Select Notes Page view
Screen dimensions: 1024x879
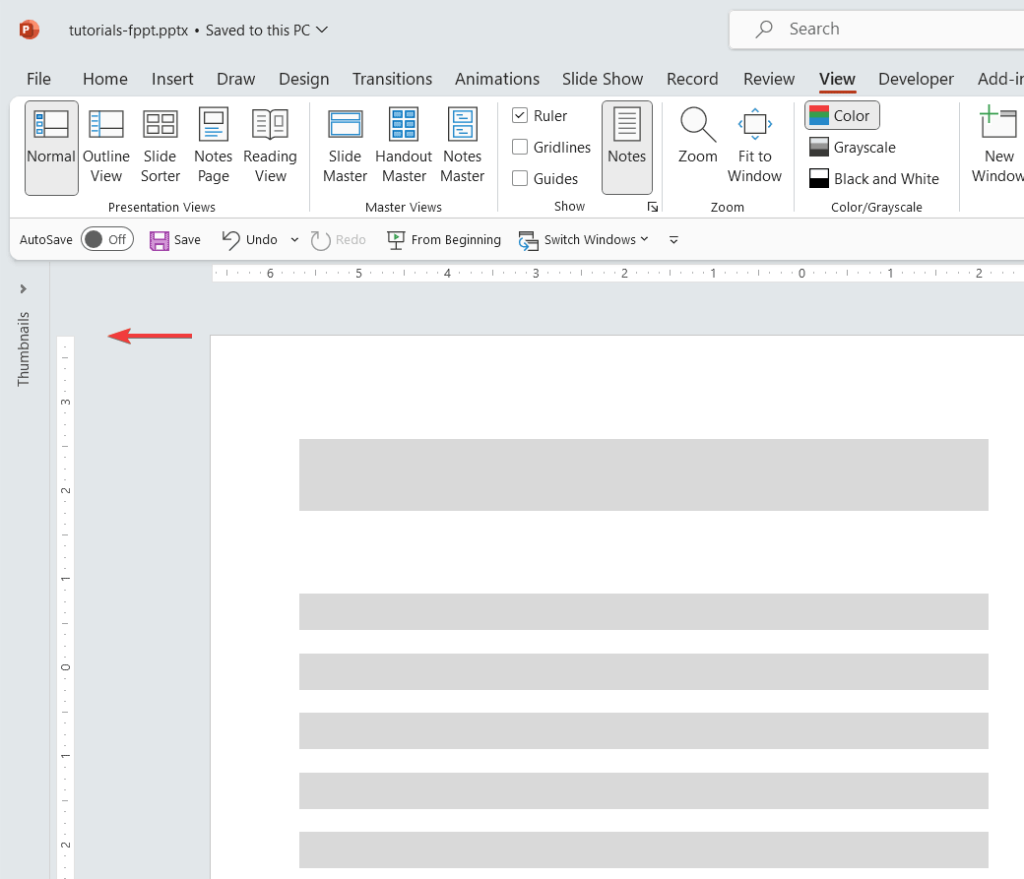click(213, 145)
